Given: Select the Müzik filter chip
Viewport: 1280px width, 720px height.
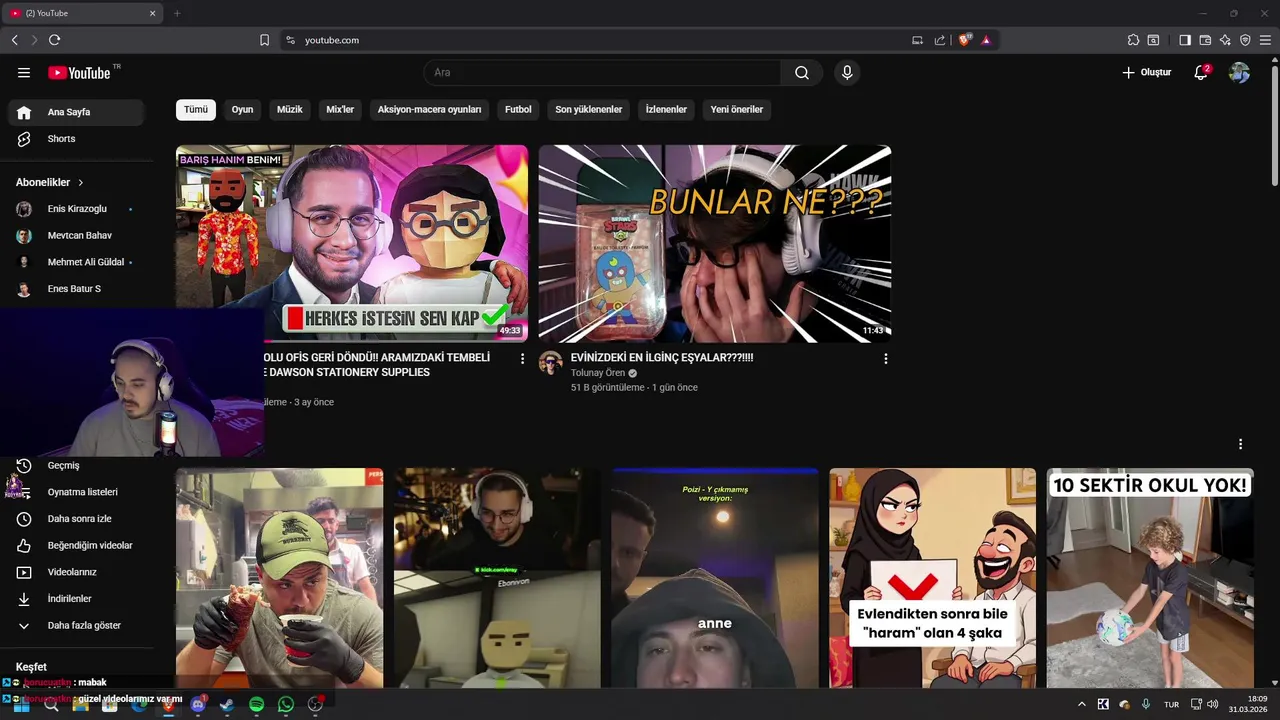Looking at the screenshot, I should click(290, 110).
